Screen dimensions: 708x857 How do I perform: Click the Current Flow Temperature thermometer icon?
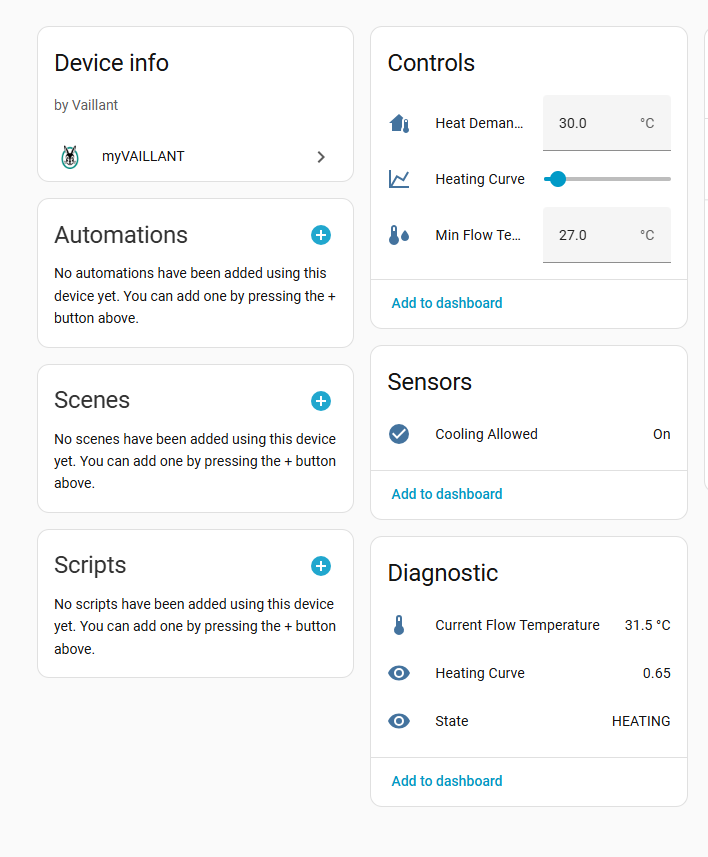(399, 625)
